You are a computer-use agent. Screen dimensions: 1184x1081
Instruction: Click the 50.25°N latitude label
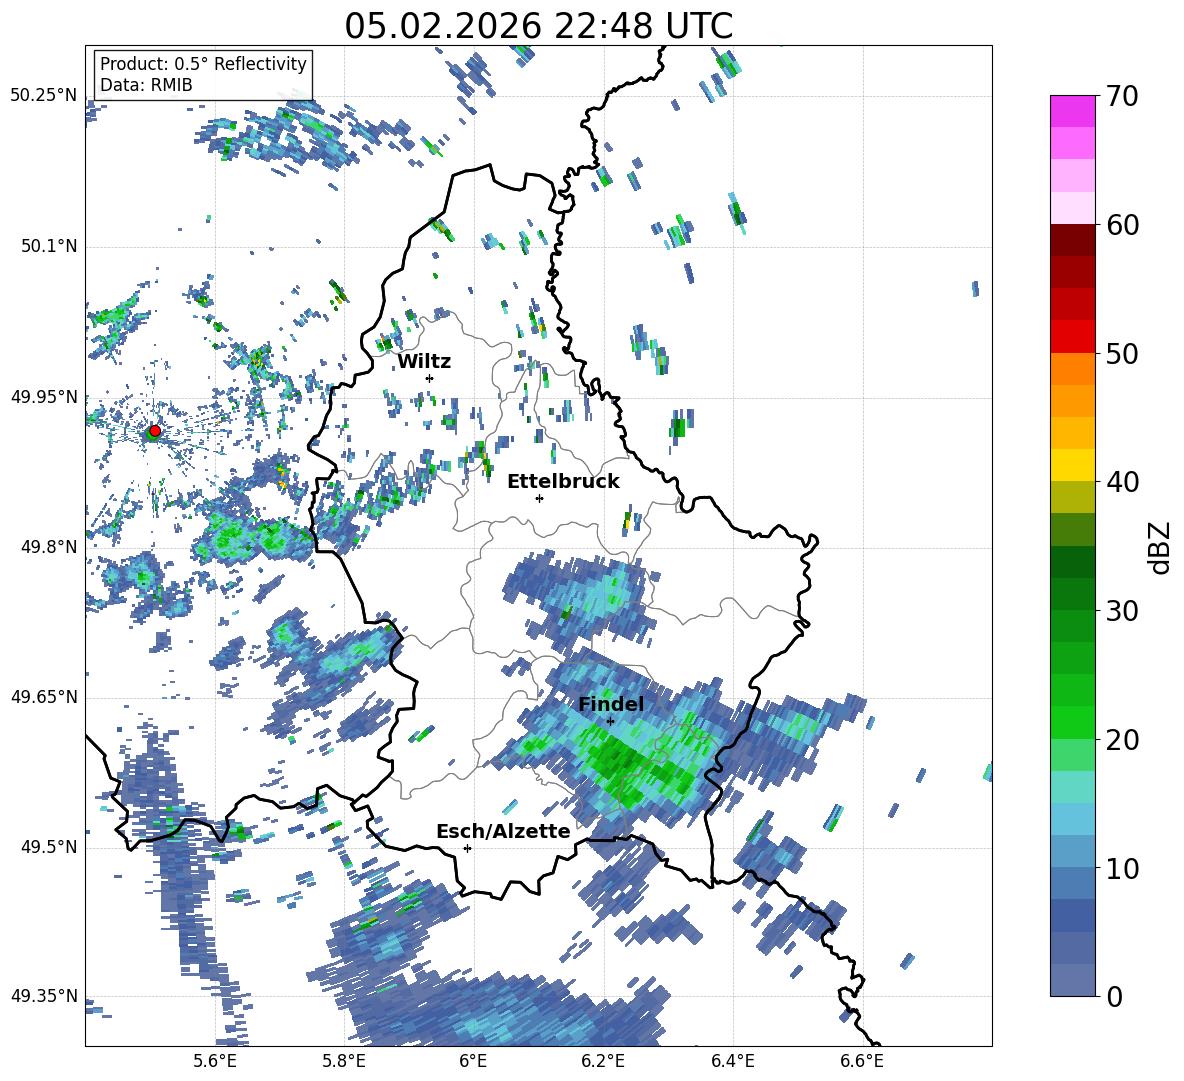pos(44,96)
